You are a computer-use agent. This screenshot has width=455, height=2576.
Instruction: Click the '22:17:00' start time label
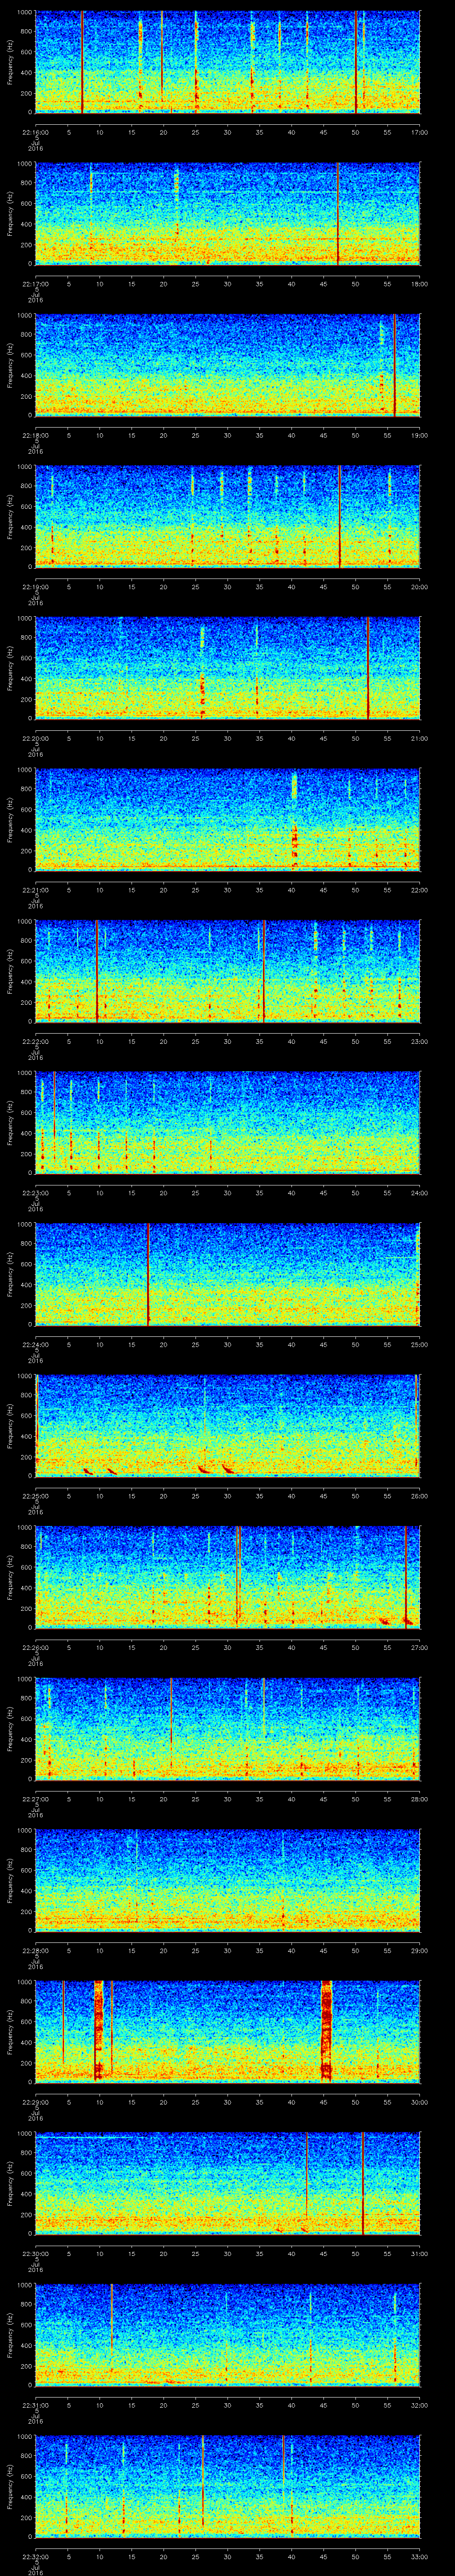pyautogui.click(x=36, y=284)
